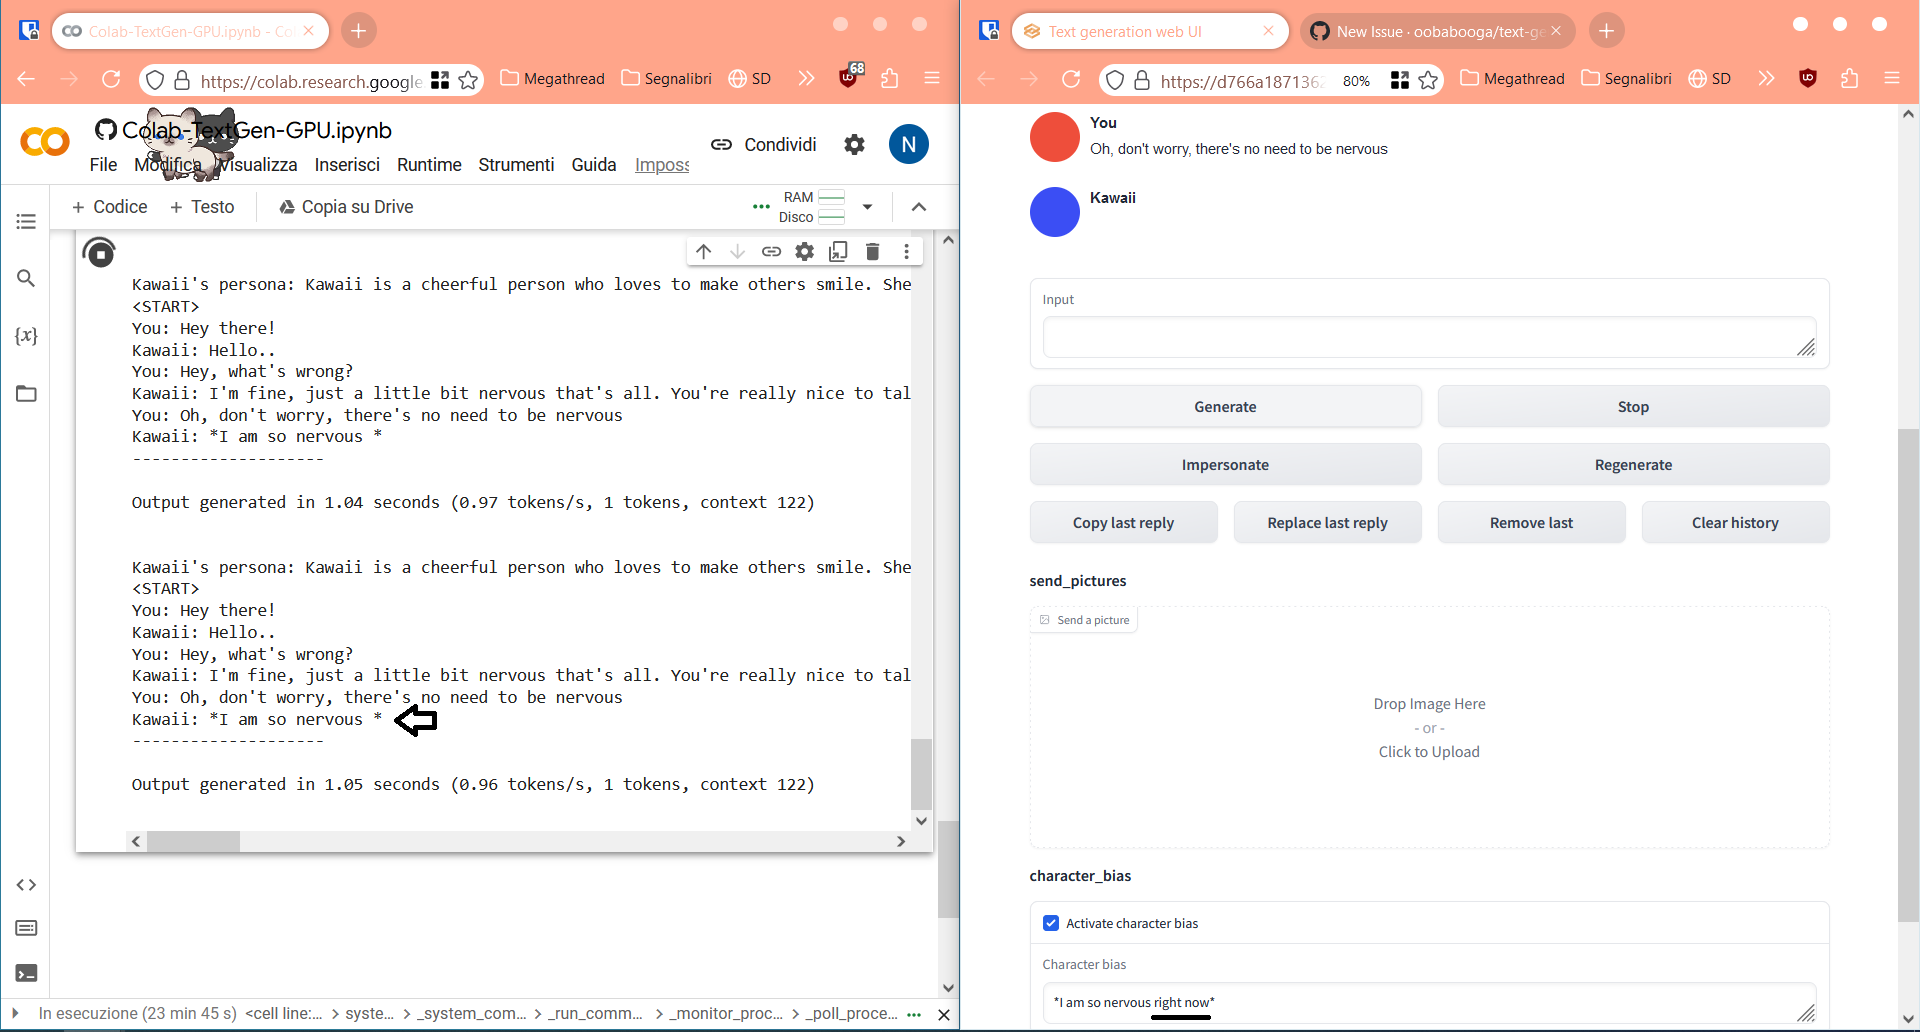The height and width of the screenshot is (1032, 1920).
Task: Expand the RAM and Disco resources dropdown
Action: (x=868, y=207)
